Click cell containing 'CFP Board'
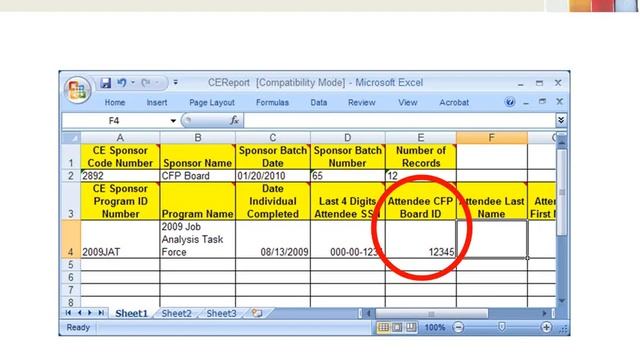 click(x=198, y=176)
